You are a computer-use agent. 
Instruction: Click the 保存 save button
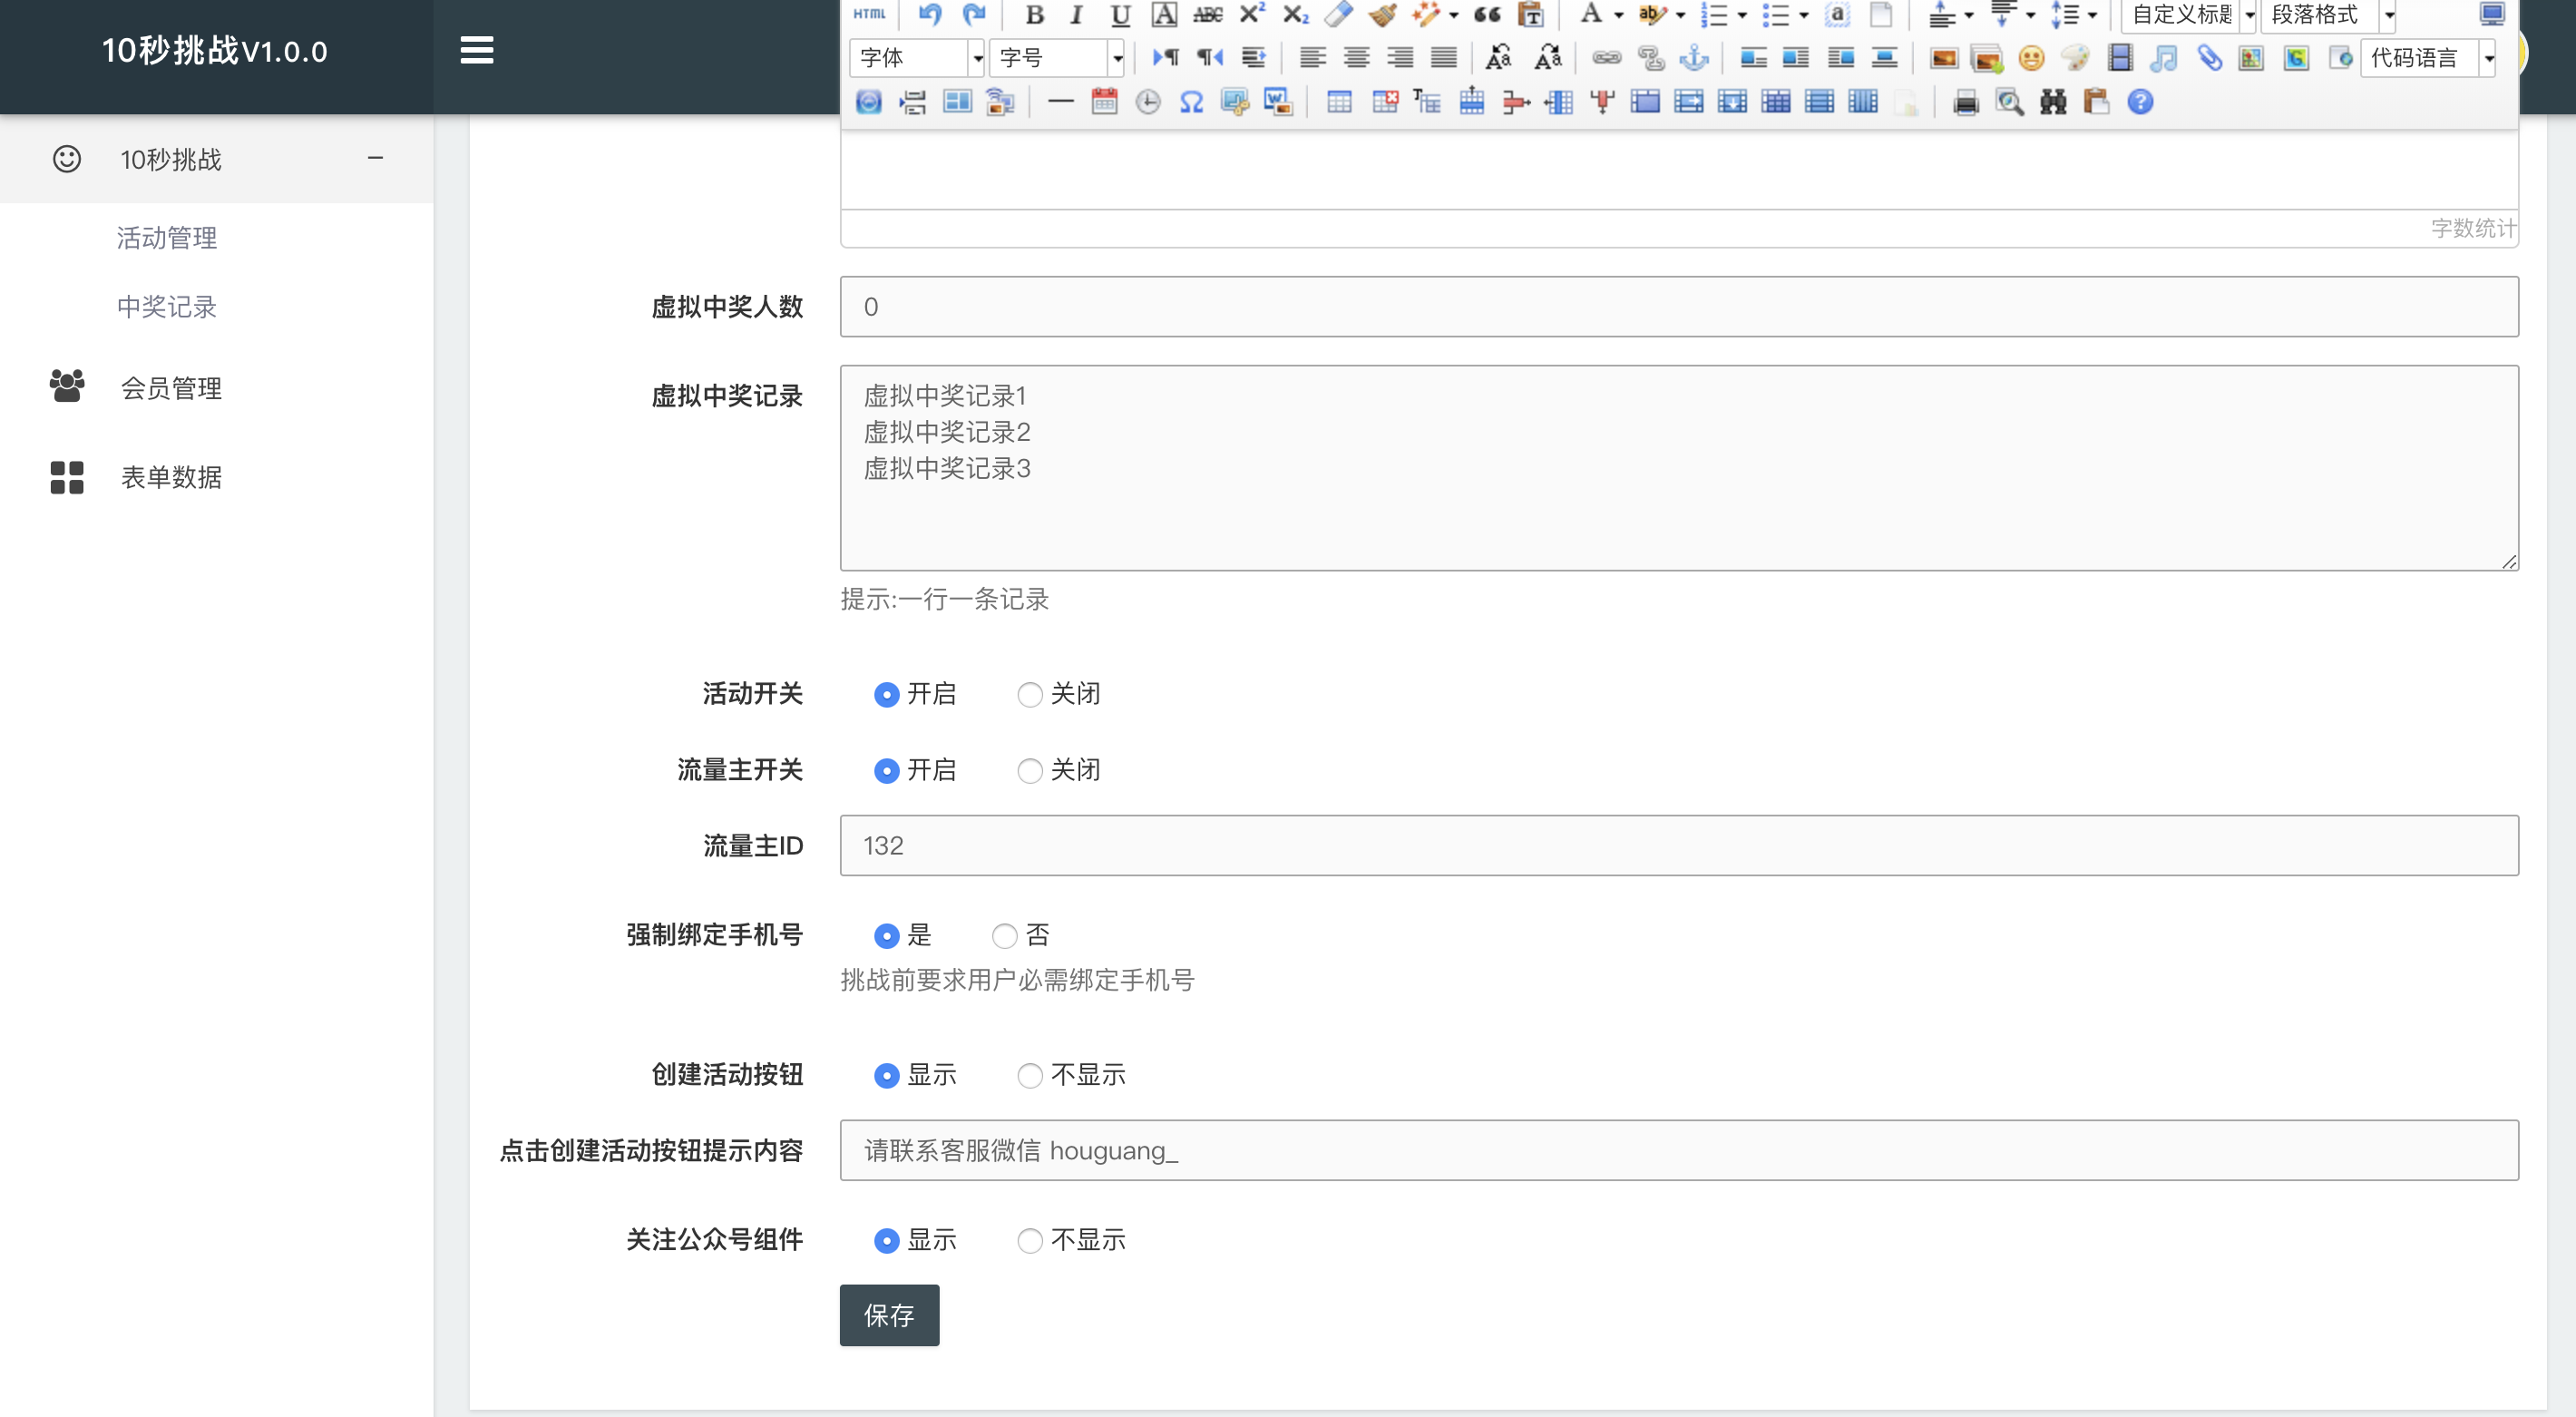click(889, 1315)
